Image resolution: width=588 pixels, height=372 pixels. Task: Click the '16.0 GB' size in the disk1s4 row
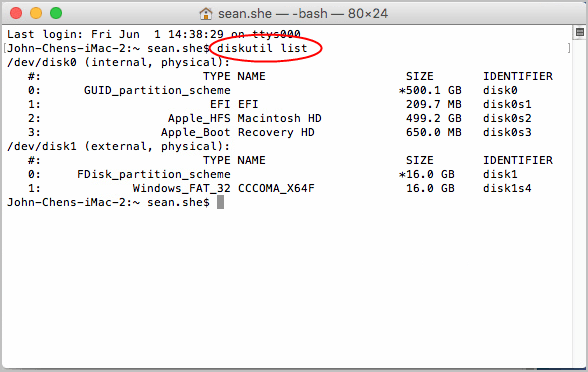click(430, 188)
